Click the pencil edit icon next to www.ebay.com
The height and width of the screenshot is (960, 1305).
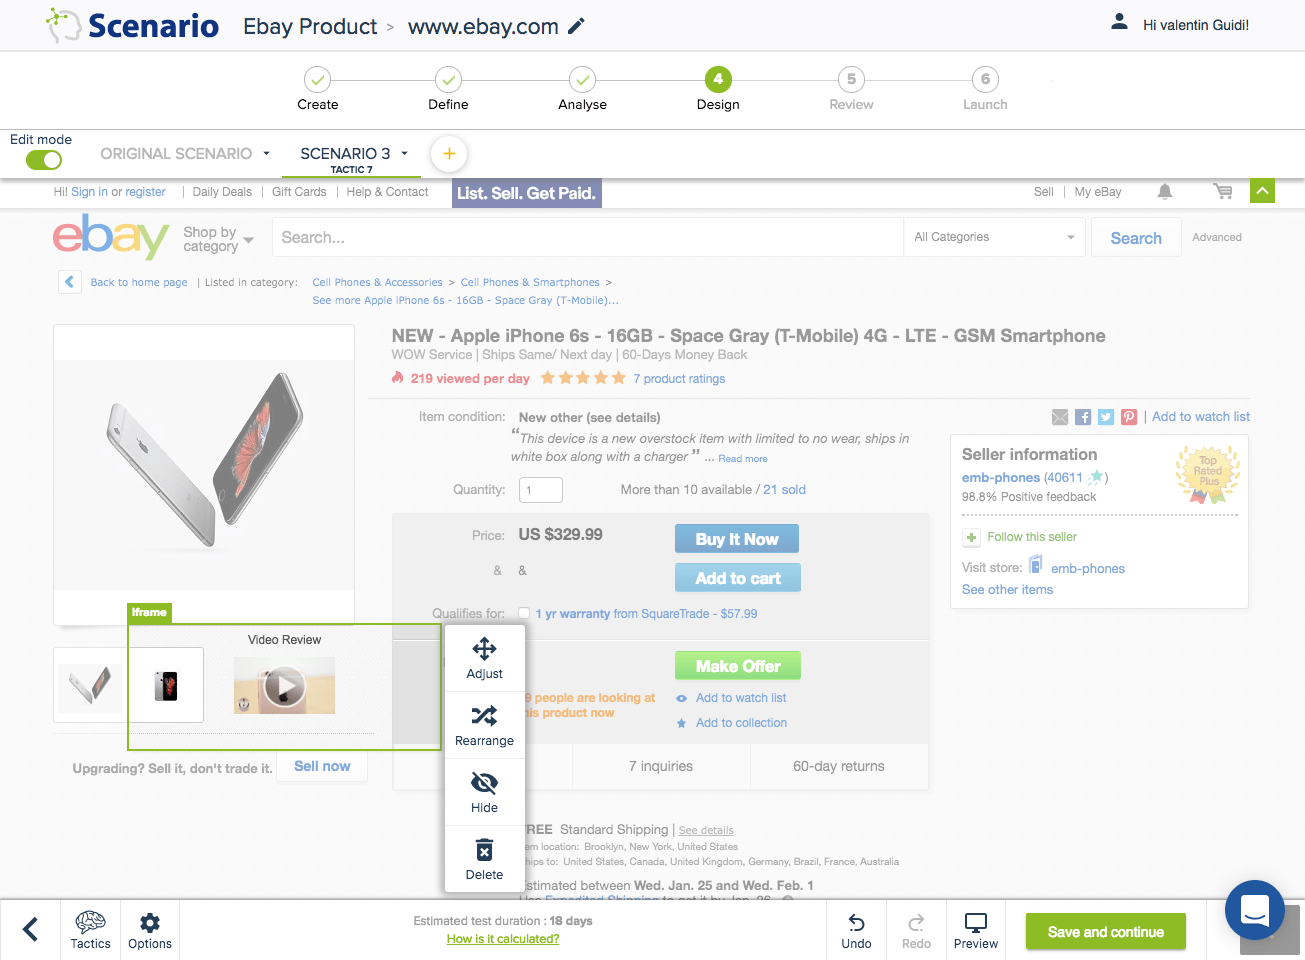click(576, 27)
